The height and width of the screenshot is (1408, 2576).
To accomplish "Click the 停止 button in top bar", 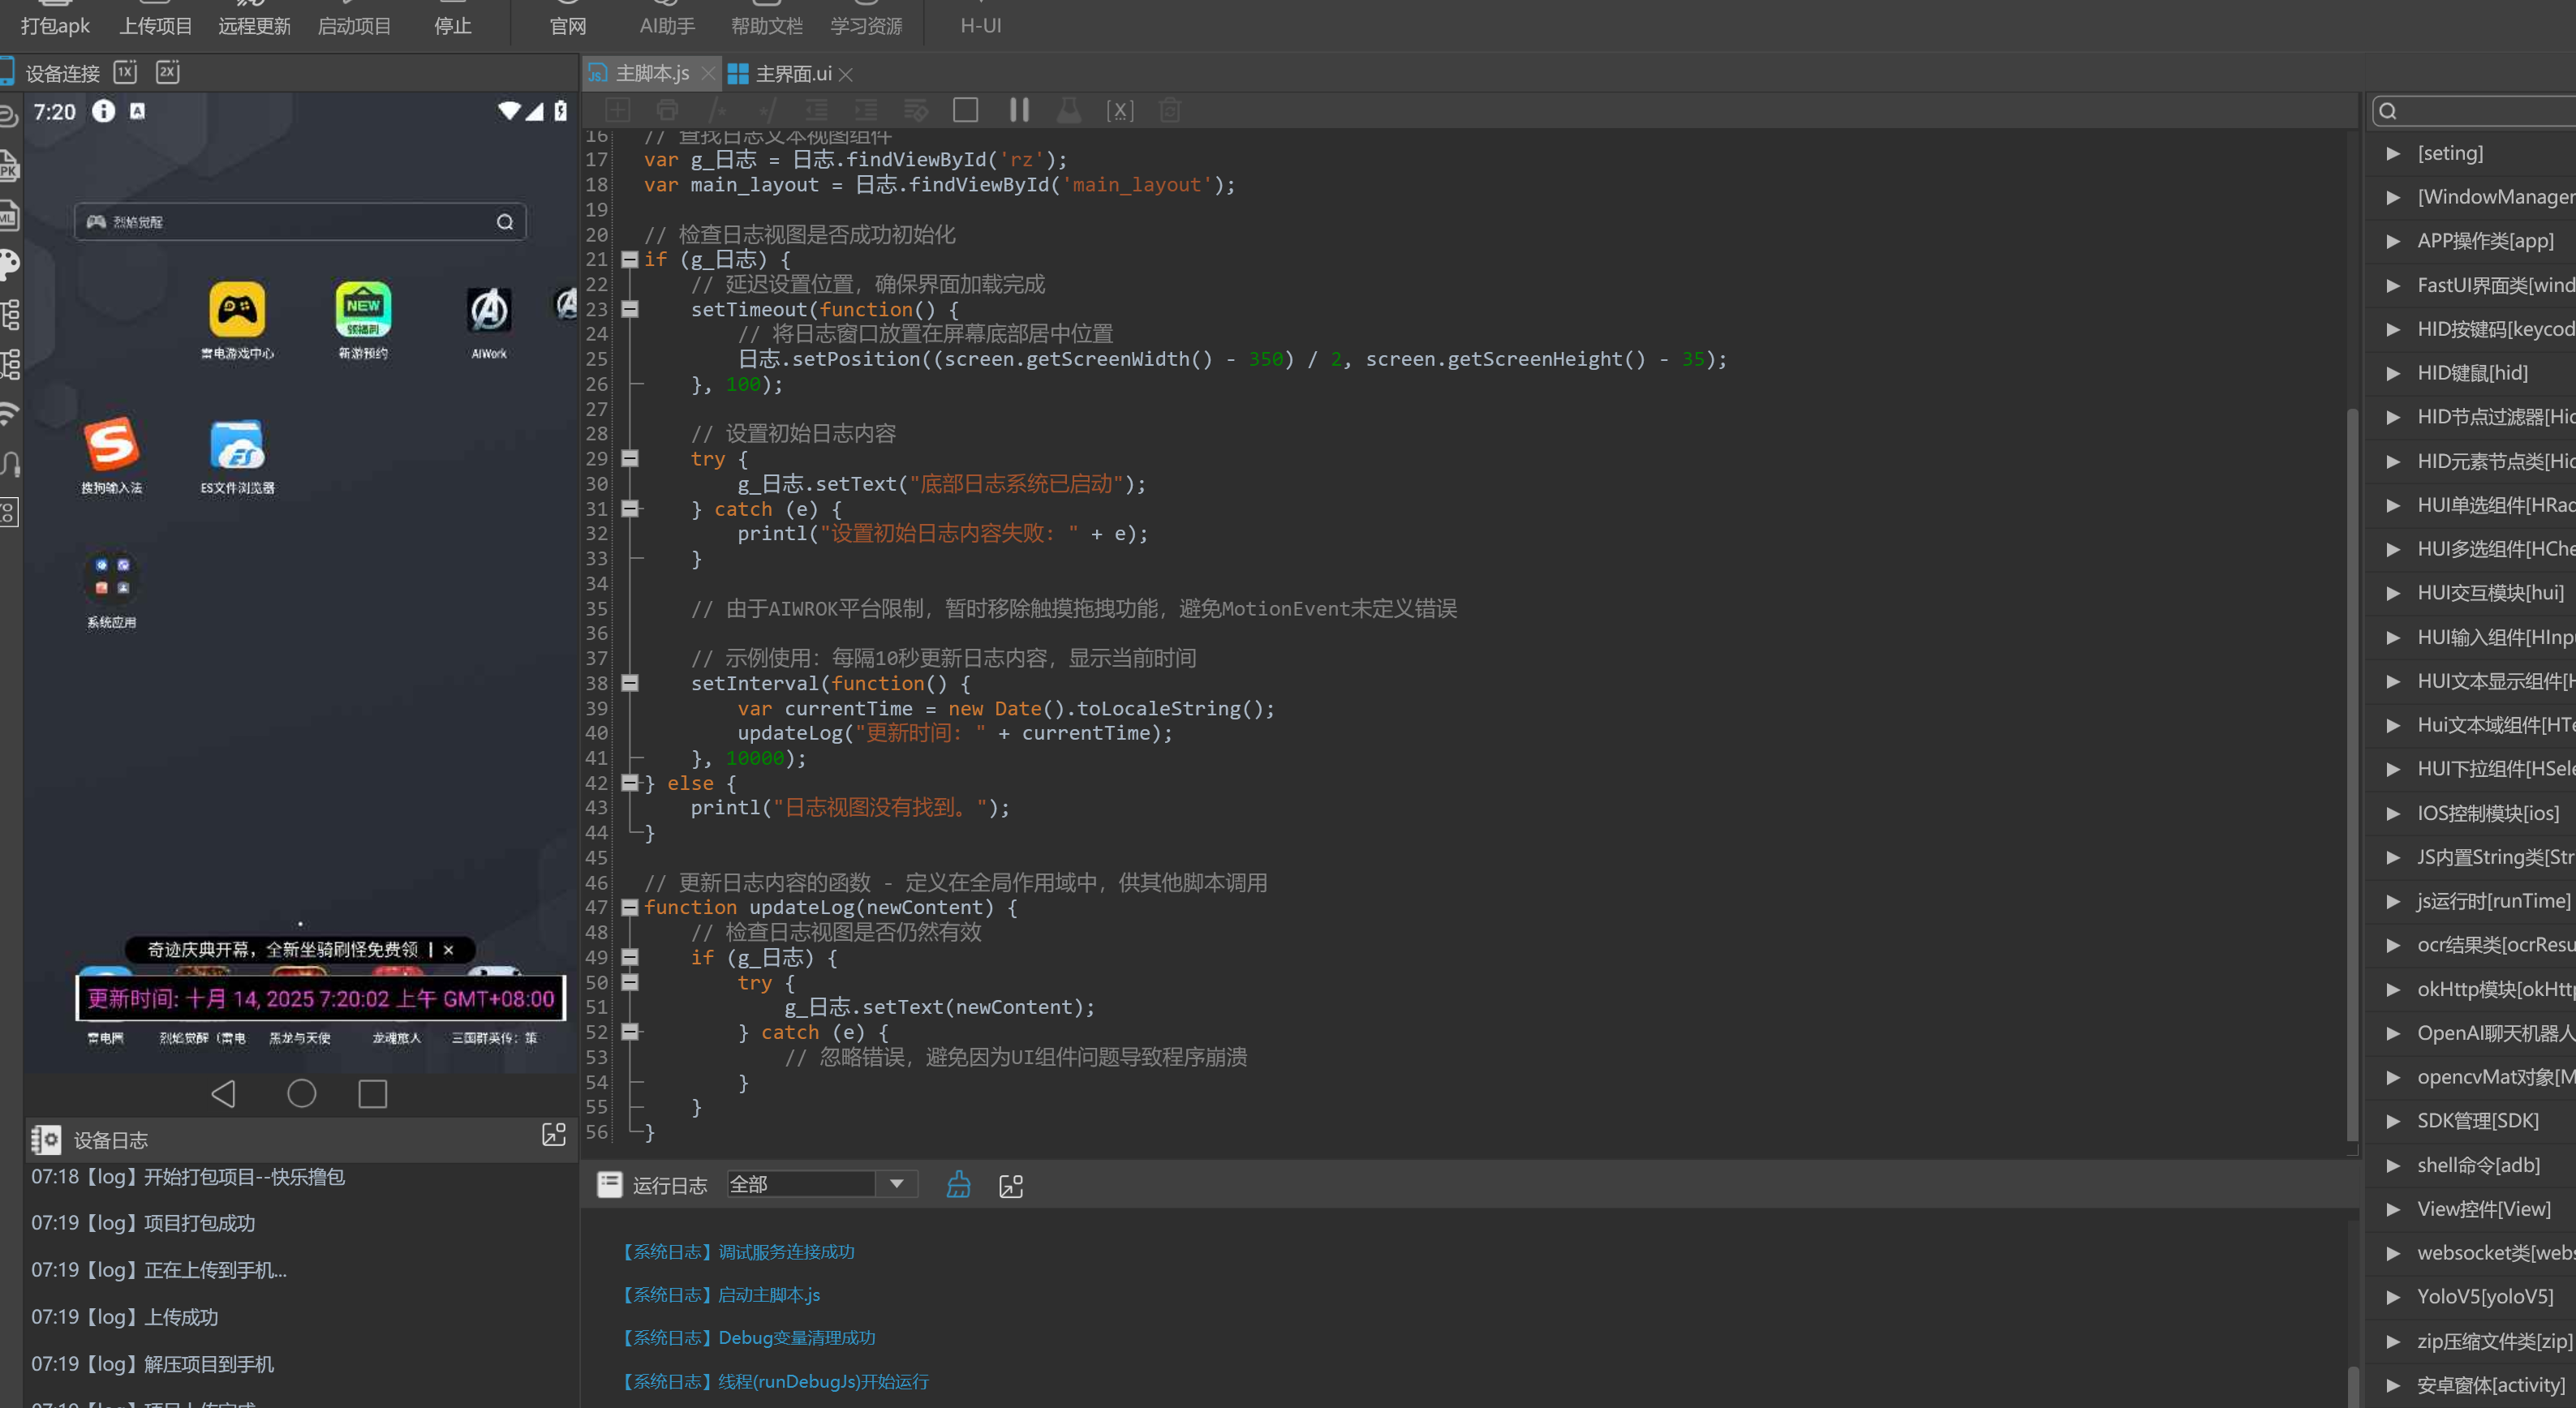I will pyautogui.click(x=452, y=26).
